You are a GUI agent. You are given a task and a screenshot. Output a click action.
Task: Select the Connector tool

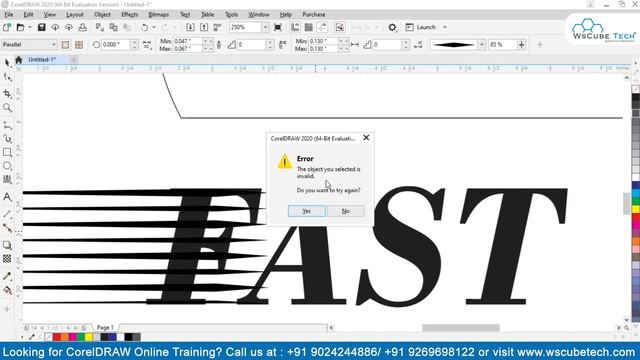(7, 228)
